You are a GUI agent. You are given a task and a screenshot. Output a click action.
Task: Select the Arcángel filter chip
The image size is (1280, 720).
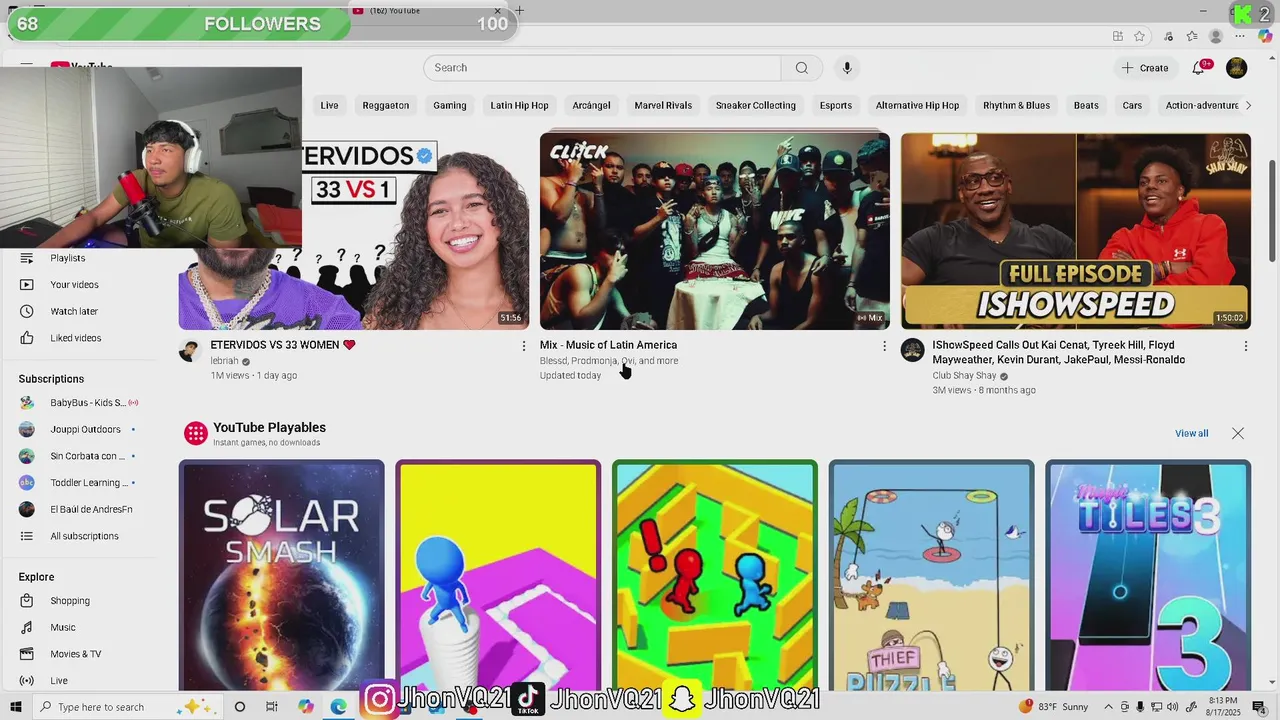point(591,105)
